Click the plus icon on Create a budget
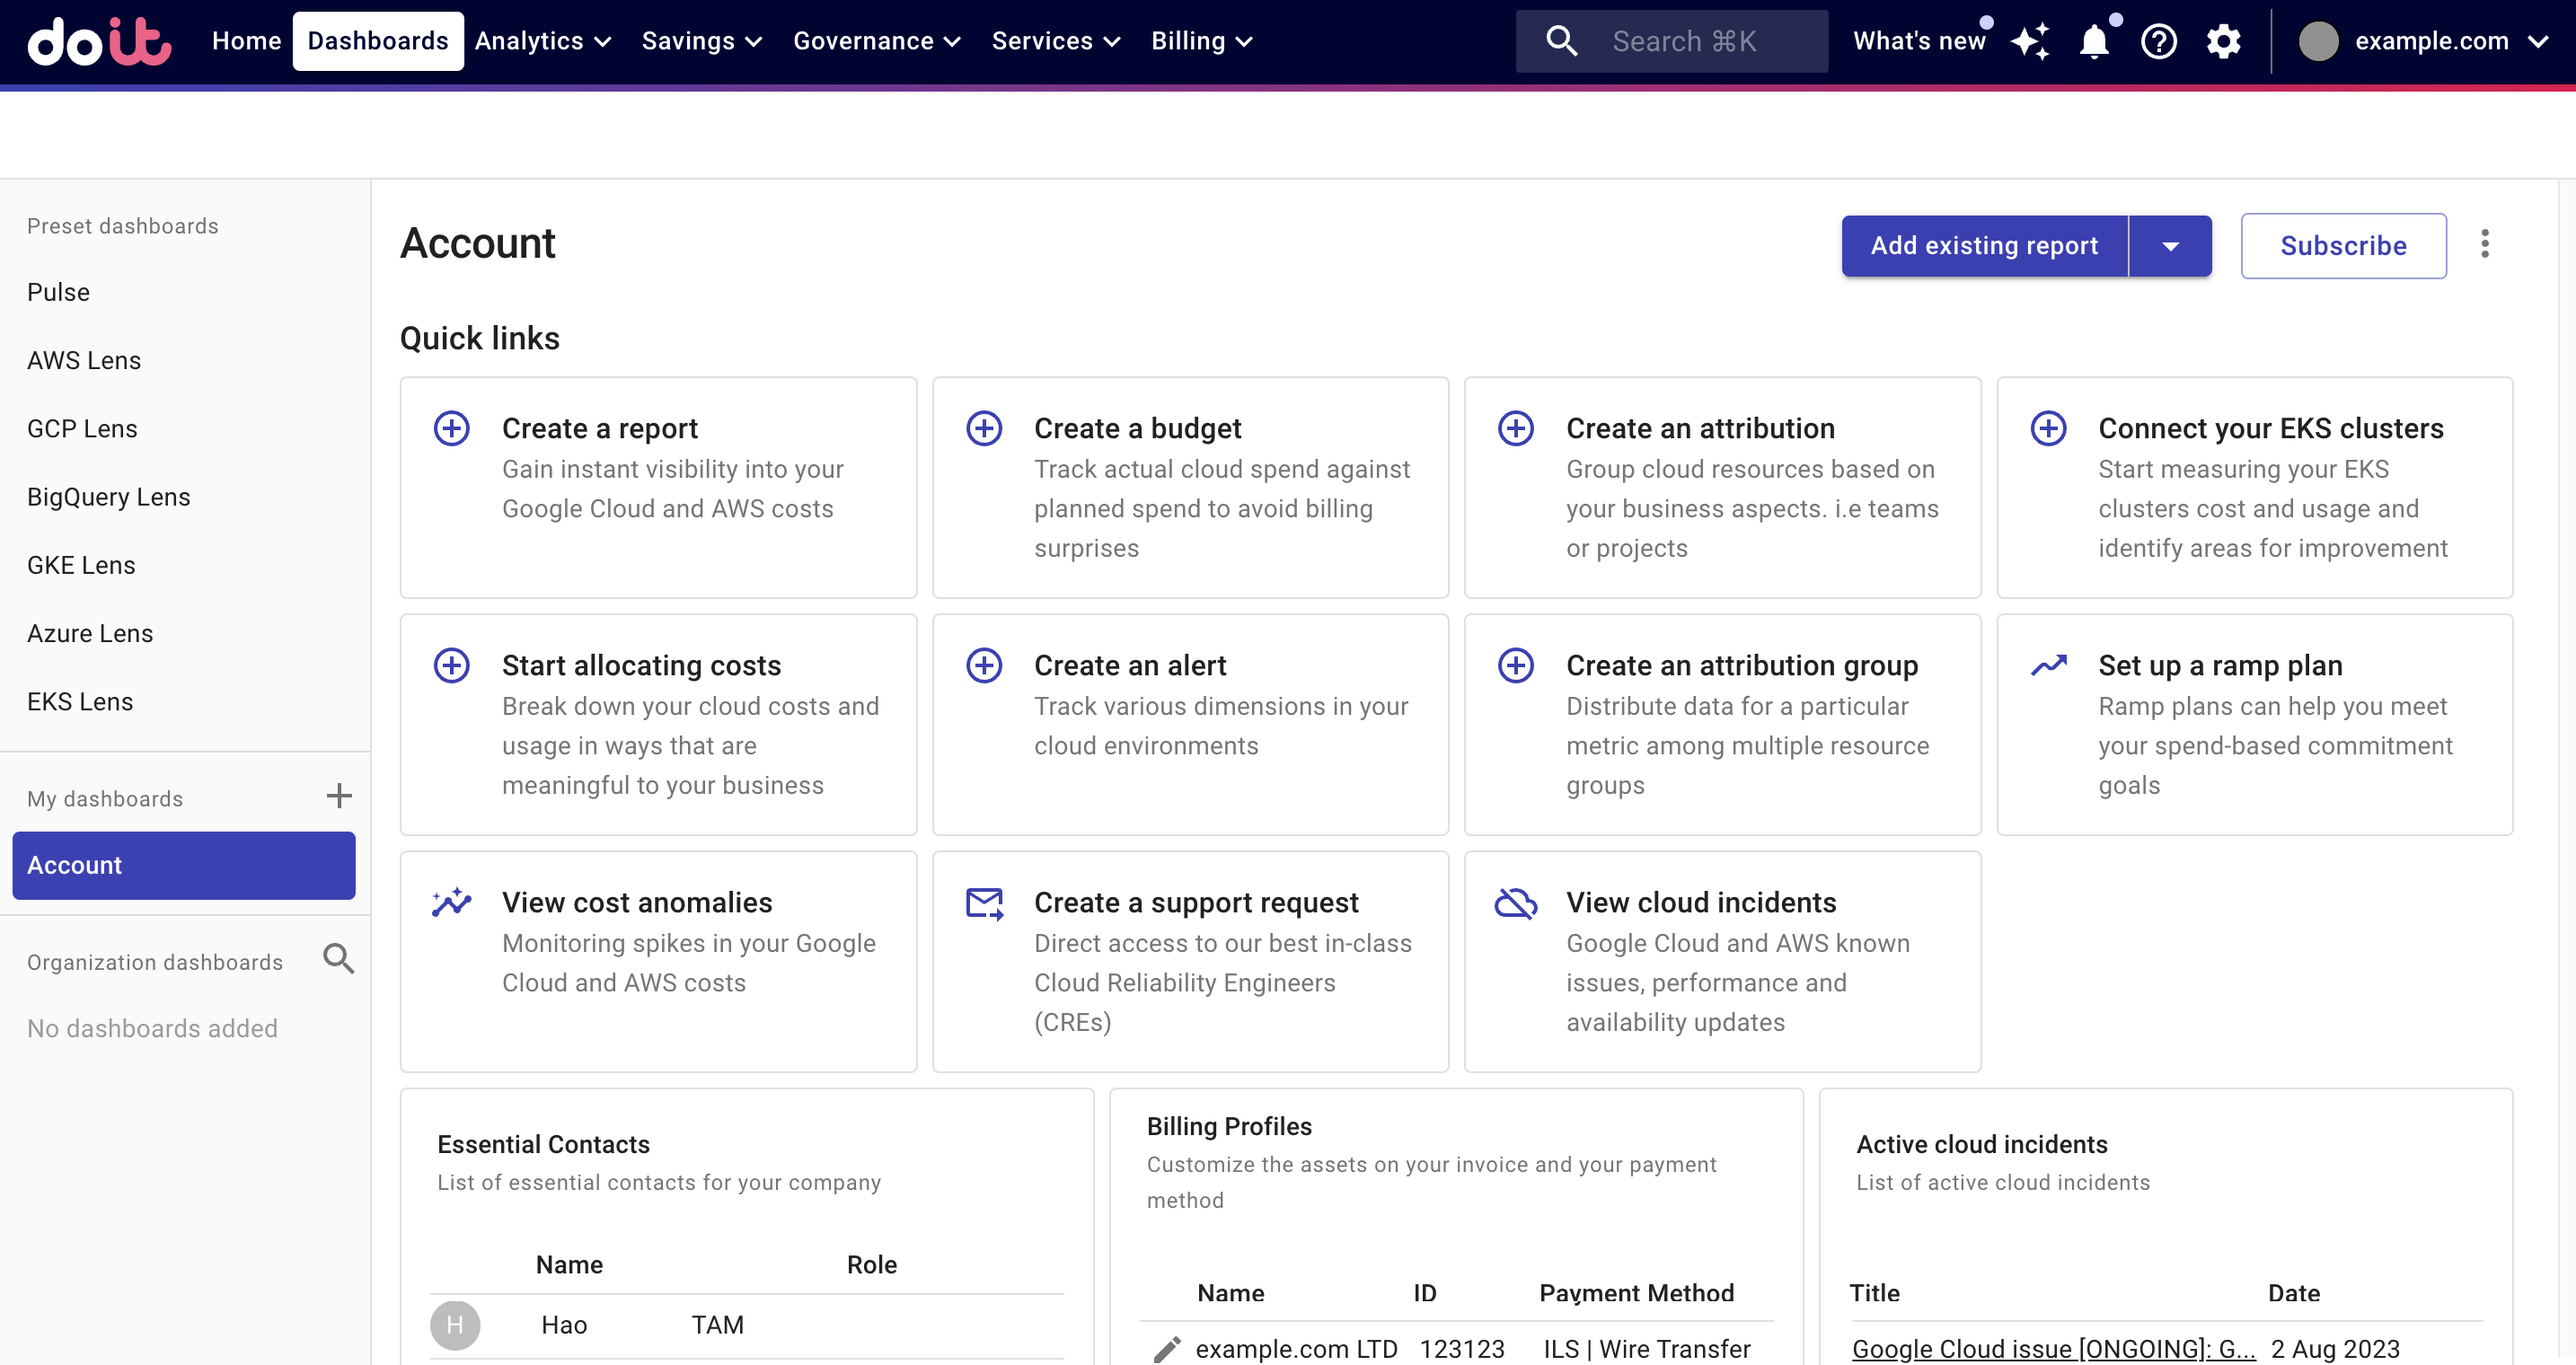 pos(984,428)
